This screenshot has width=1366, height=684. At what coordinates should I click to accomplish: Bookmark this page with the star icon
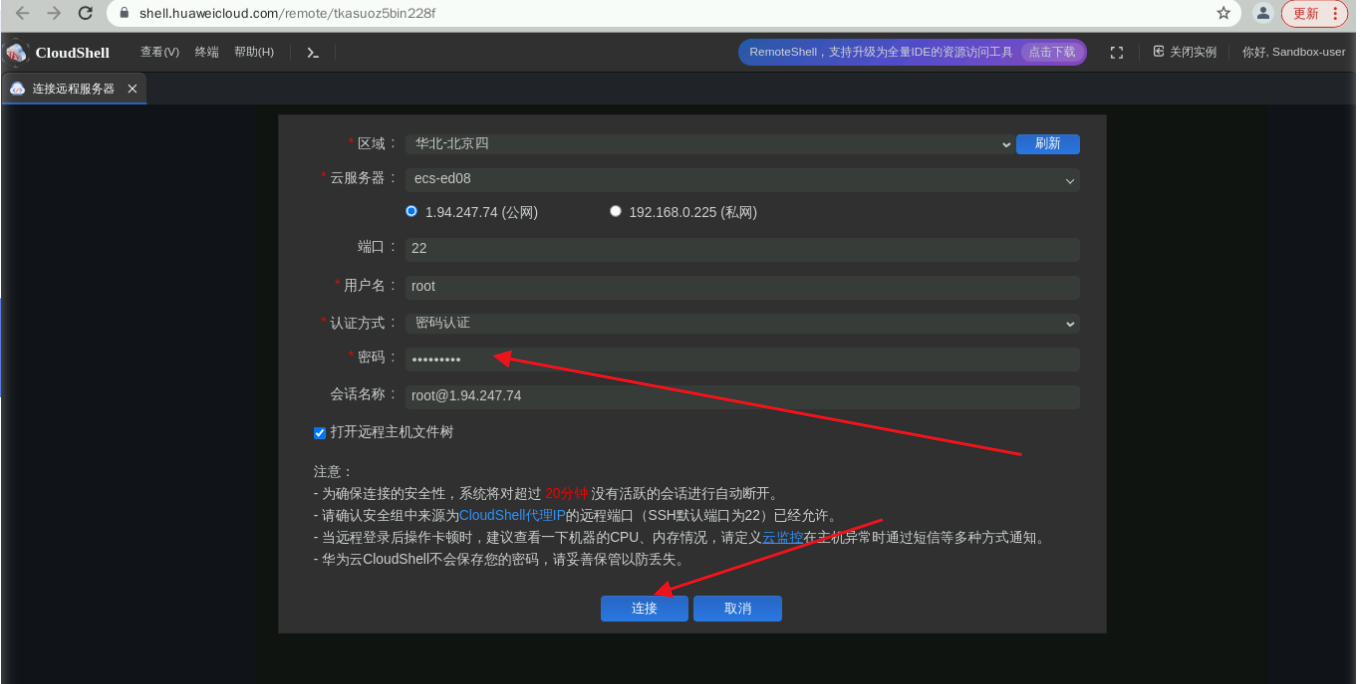(x=1224, y=14)
